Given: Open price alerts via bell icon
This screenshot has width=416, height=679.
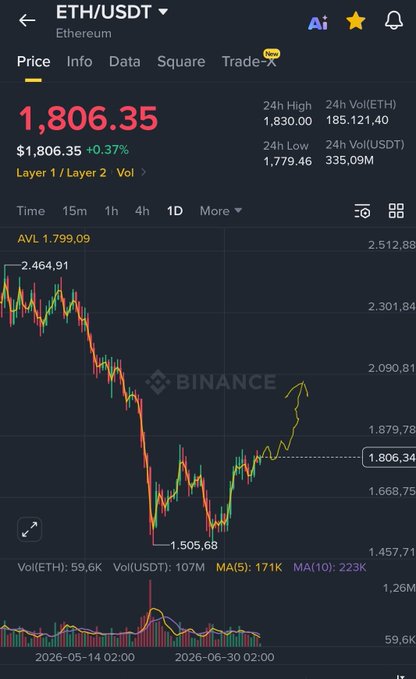Looking at the screenshot, I should (x=394, y=20).
